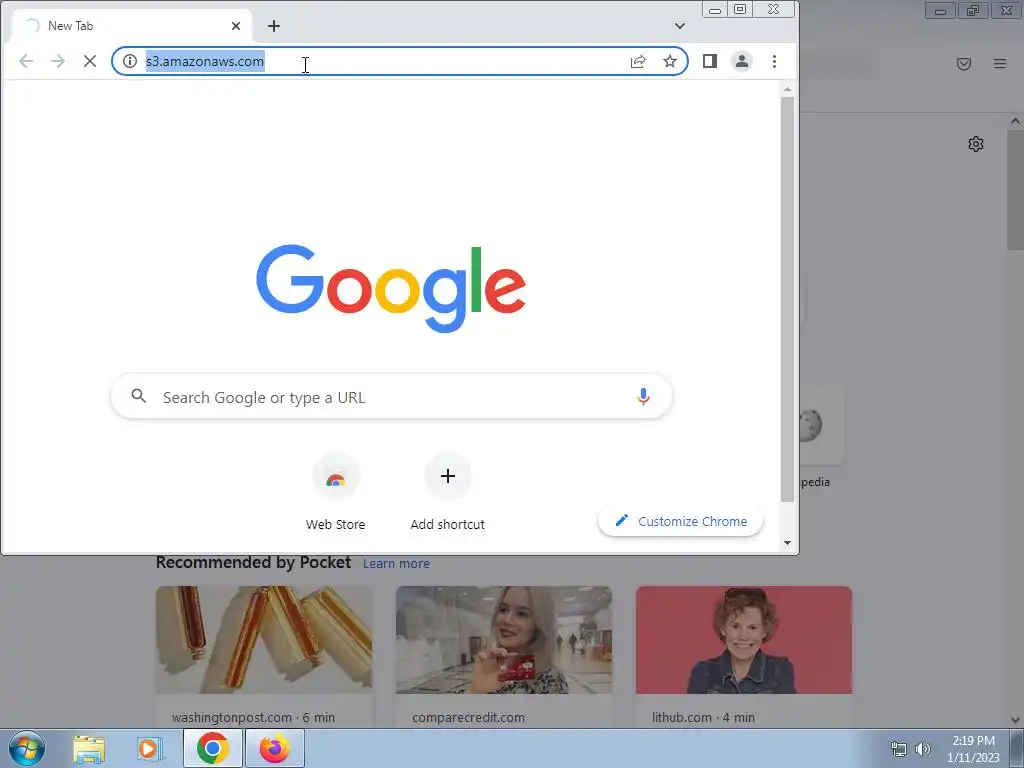
Task: Click Chrome page scroll up arrow
Action: (787, 89)
